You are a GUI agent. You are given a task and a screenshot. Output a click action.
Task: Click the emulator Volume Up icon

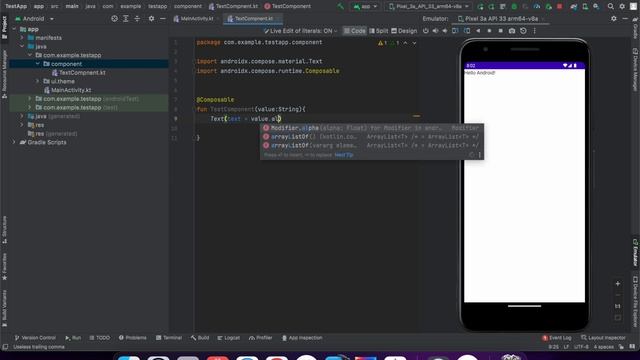435,31
